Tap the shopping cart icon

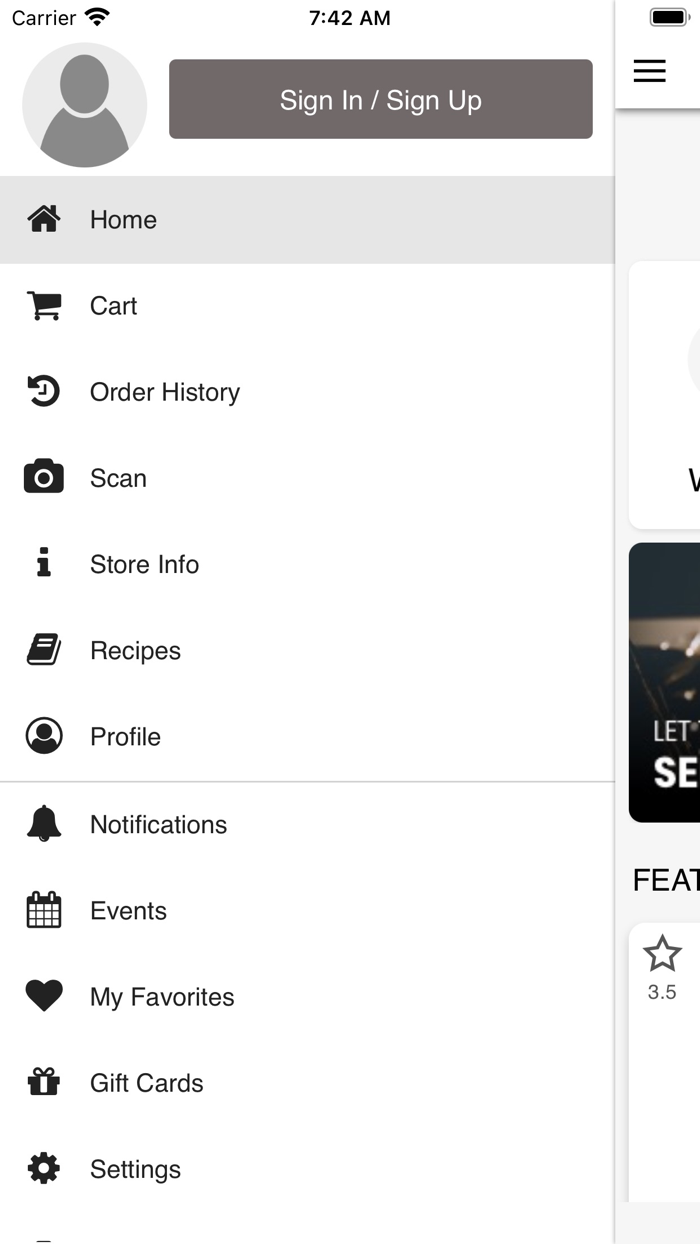44,306
